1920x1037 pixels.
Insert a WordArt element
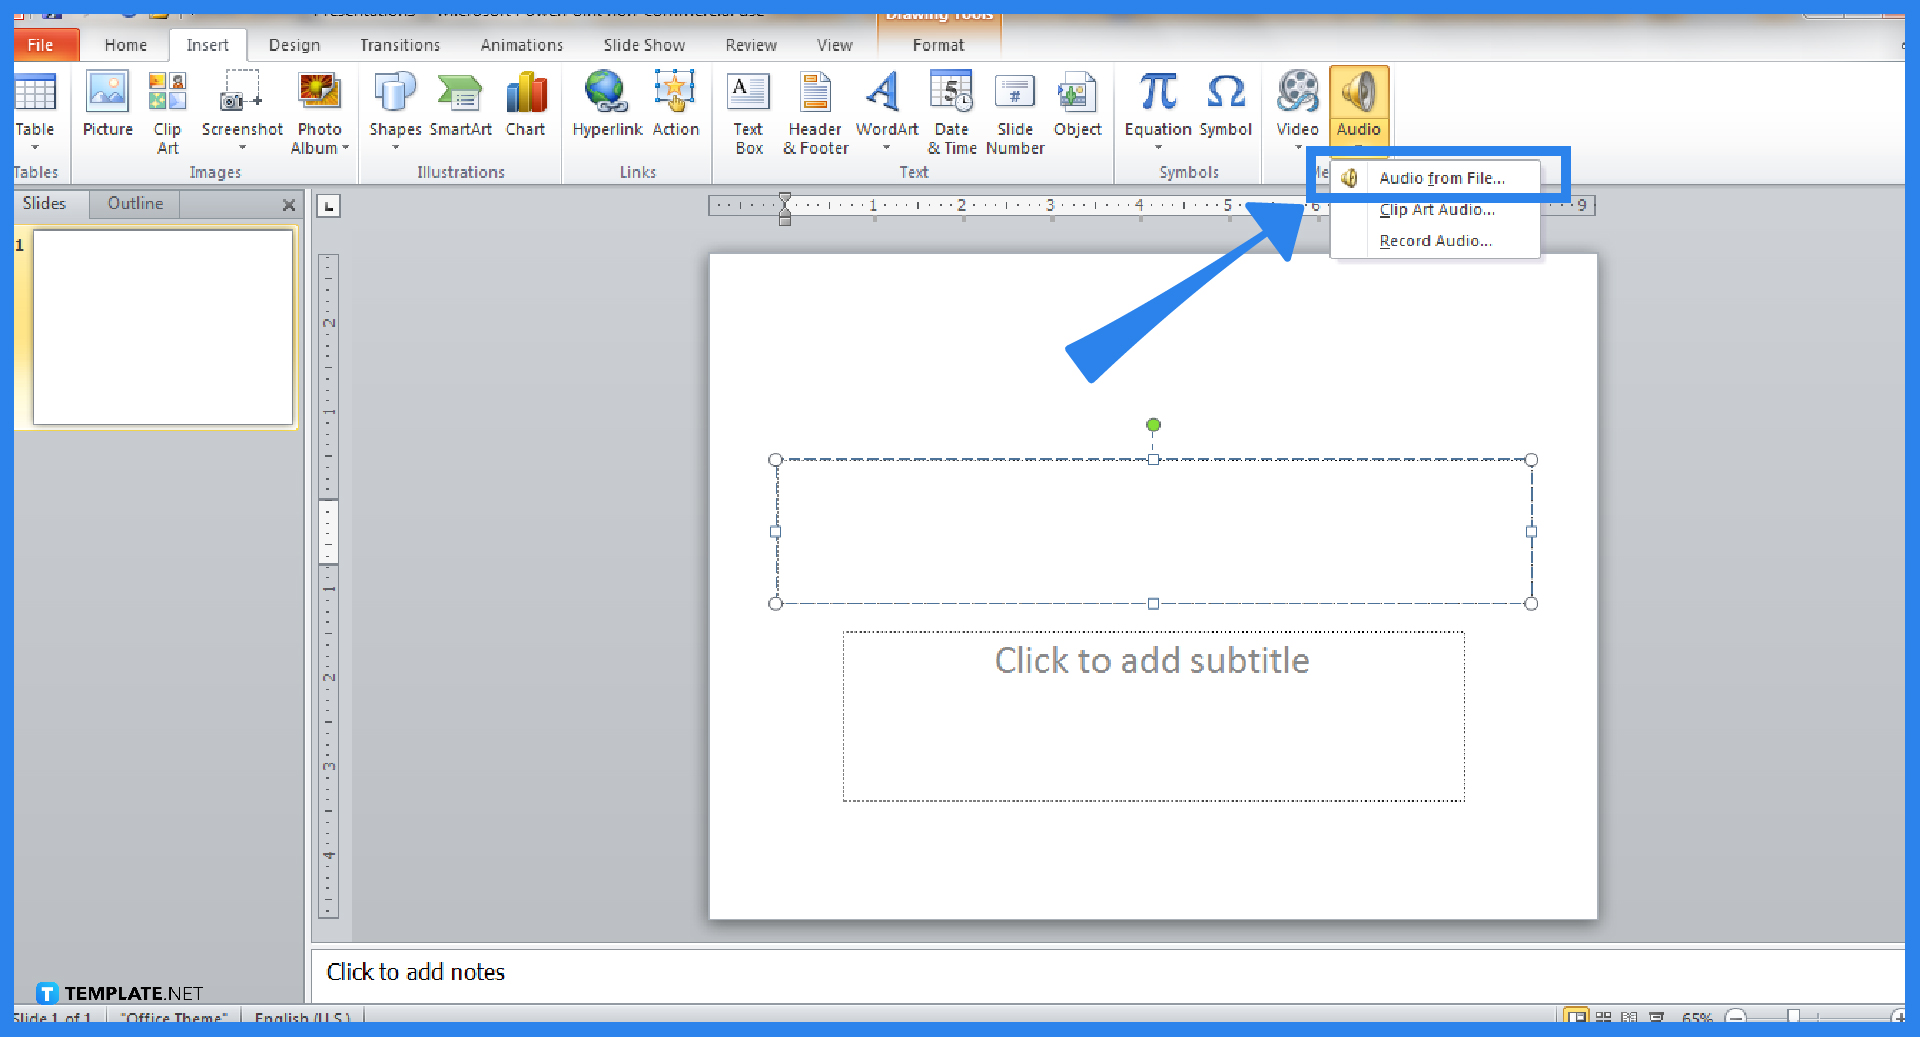pyautogui.click(x=885, y=105)
